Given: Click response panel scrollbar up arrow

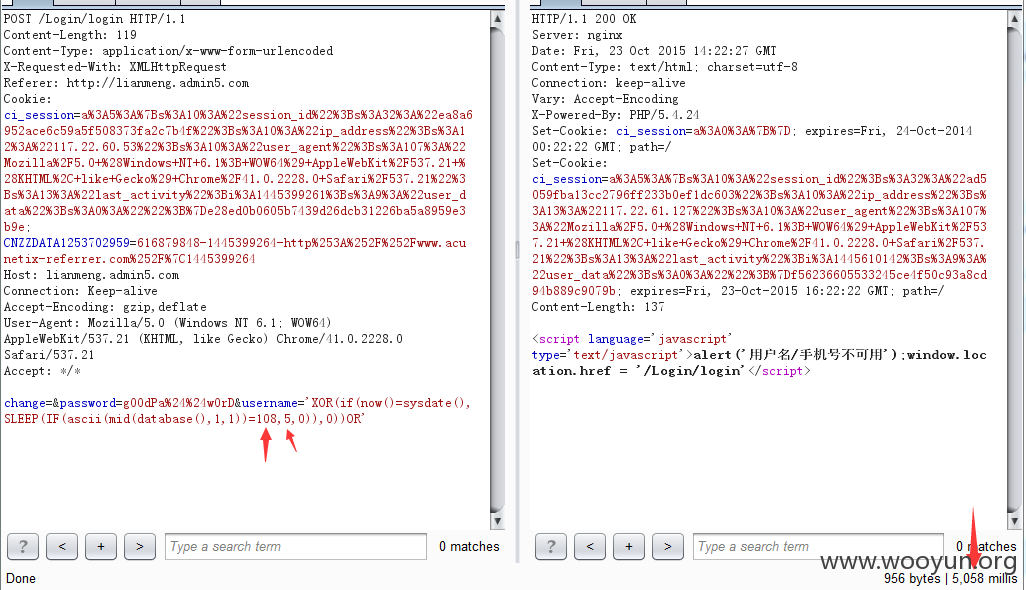Looking at the screenshot, I should pos(1015,18).
